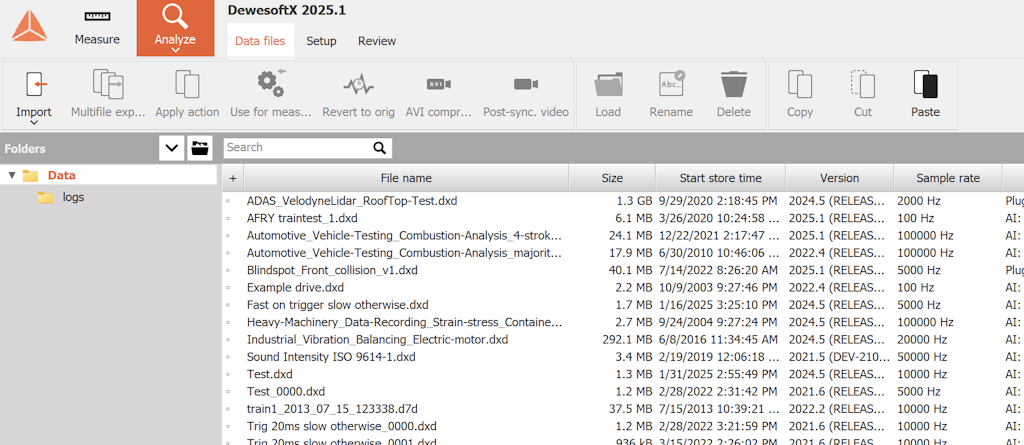Click the Multifile export icon
This screenshot has height=445, width=1024.
coord(108,84)
